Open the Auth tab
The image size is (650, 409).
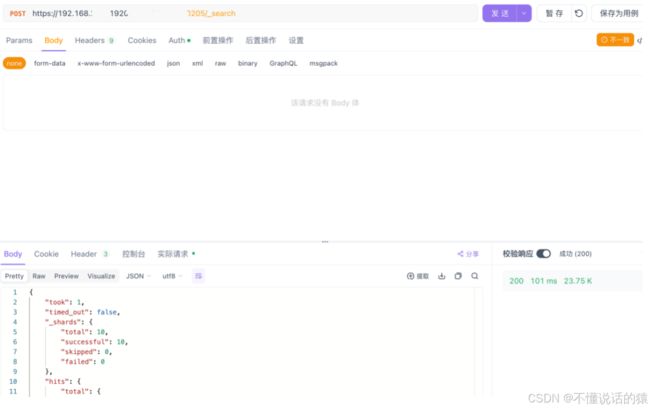point(179,40)
